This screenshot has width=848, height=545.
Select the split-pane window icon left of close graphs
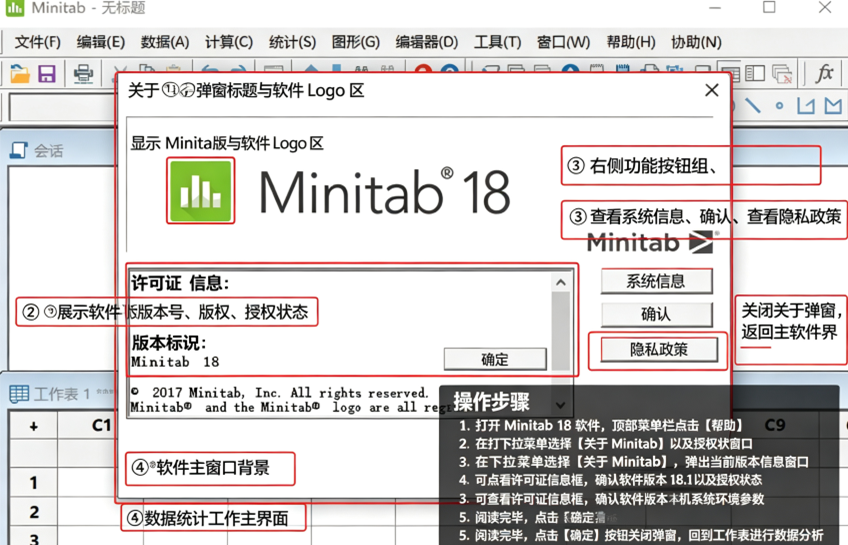pos(755,73)
